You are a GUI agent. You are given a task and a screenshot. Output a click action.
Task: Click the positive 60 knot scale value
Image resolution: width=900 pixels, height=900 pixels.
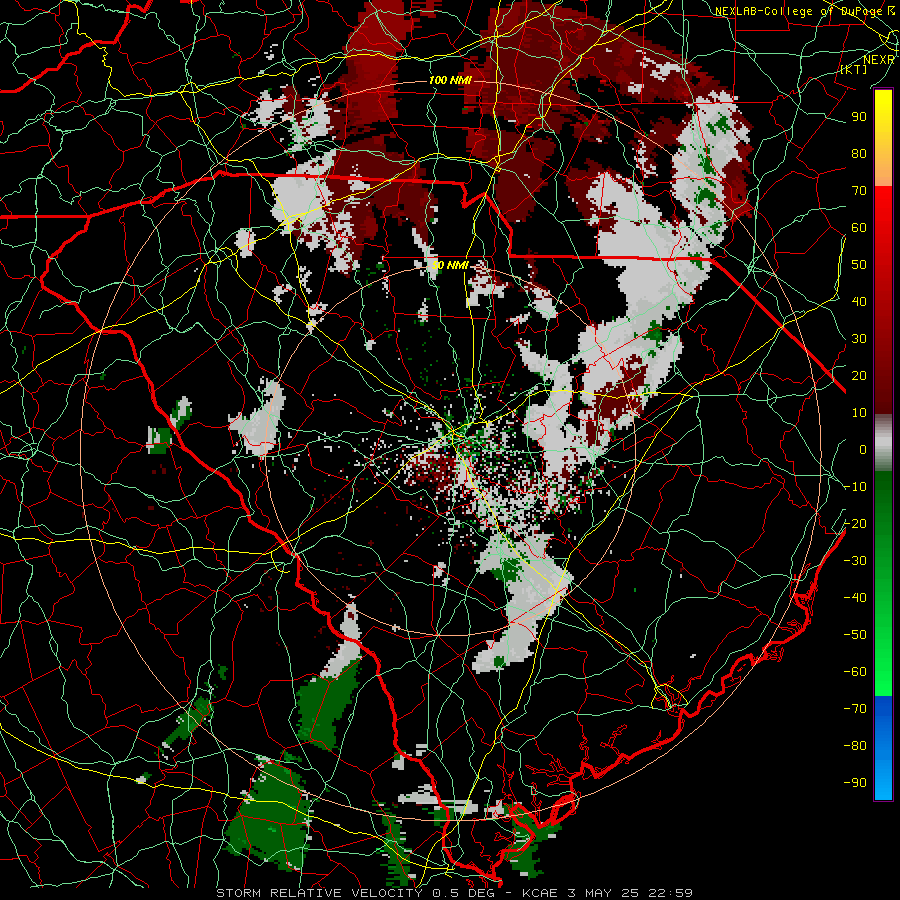(x=859, y=227)
